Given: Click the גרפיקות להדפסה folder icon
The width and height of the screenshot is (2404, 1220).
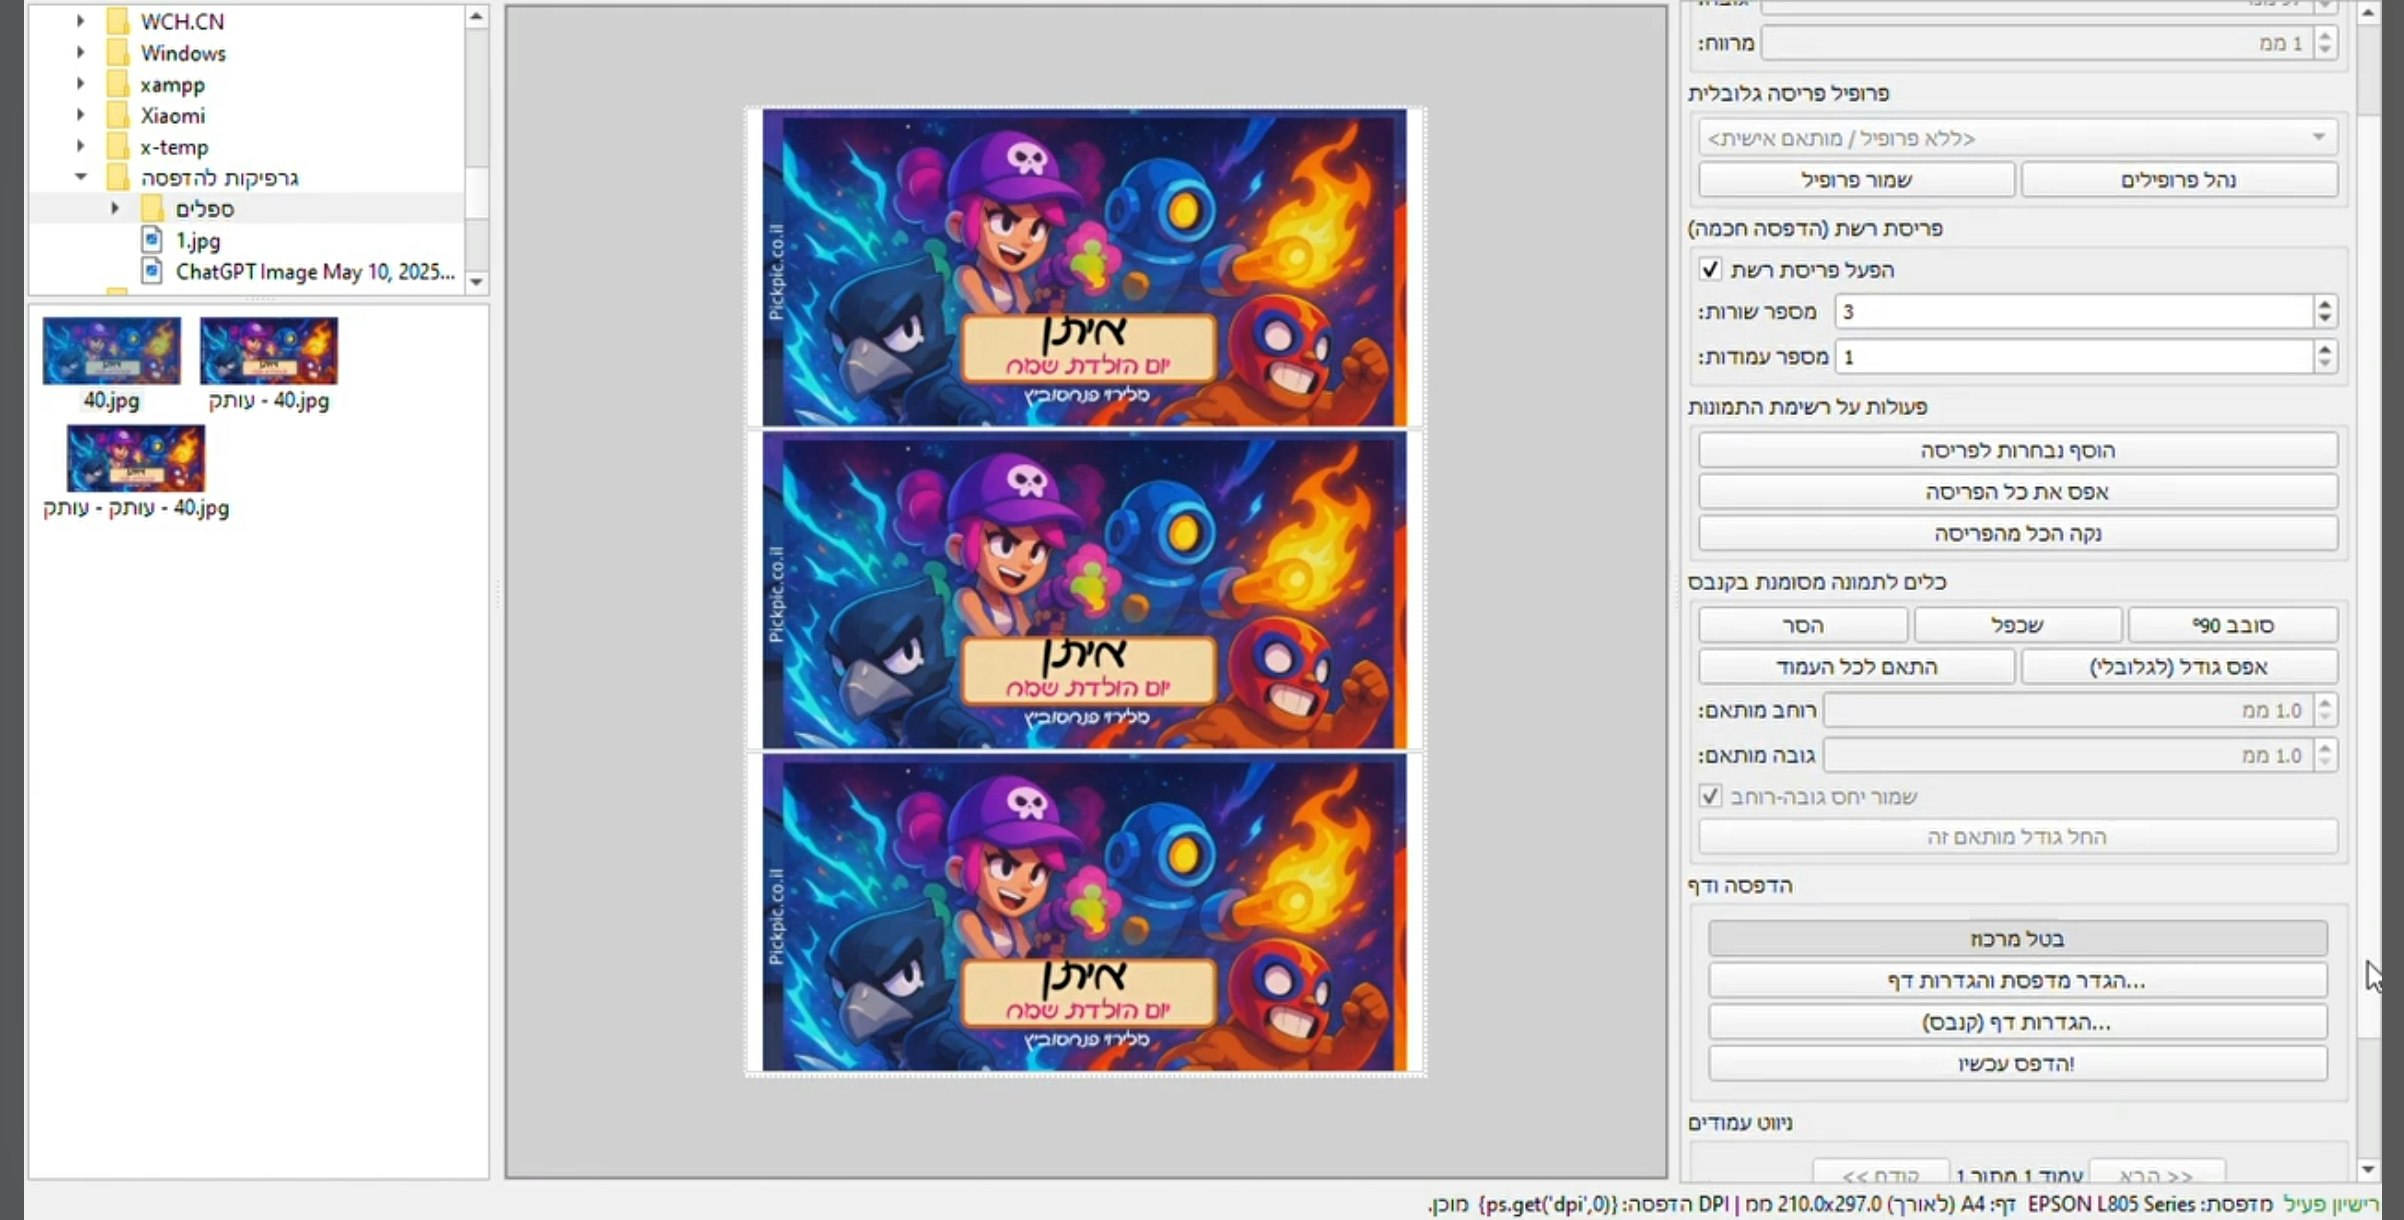Looking at the screenshot, I should pyautogui.click(x=118, y=178).
